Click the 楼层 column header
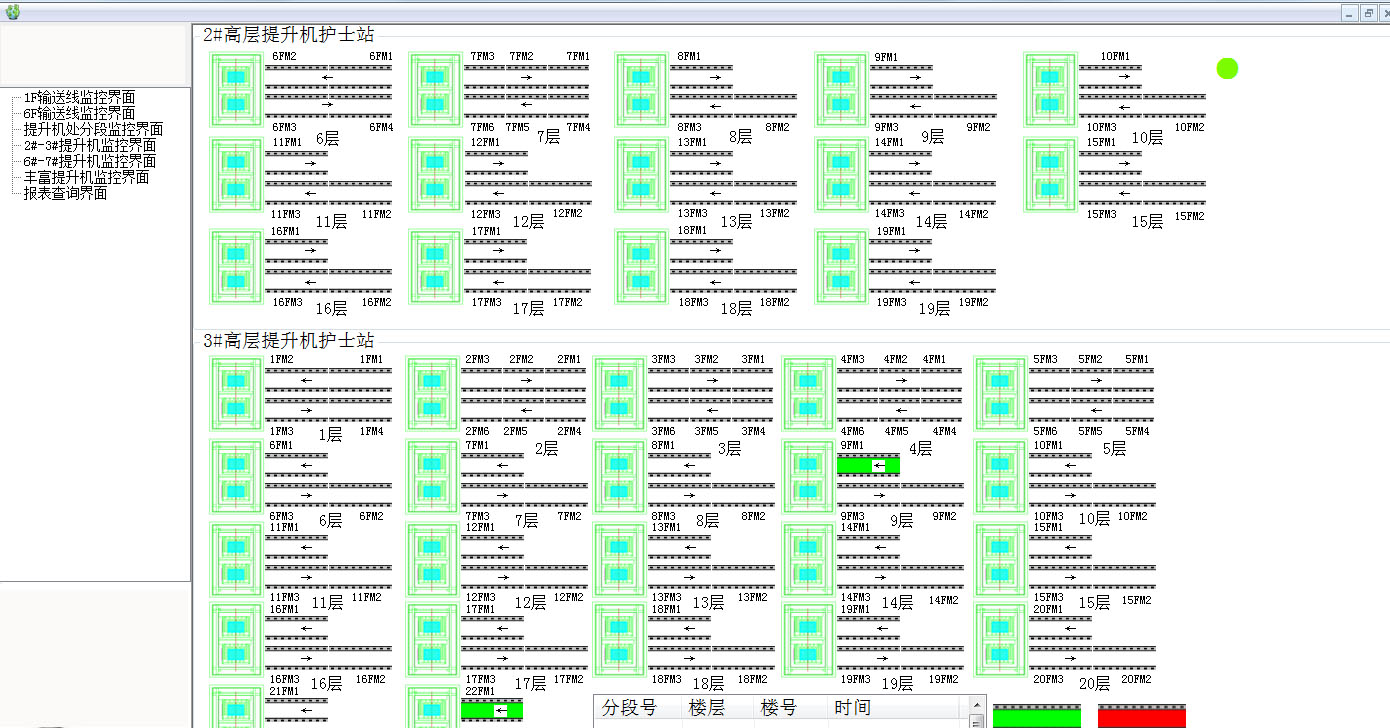Screen dimensions: 1390x728 pos(706,708)
